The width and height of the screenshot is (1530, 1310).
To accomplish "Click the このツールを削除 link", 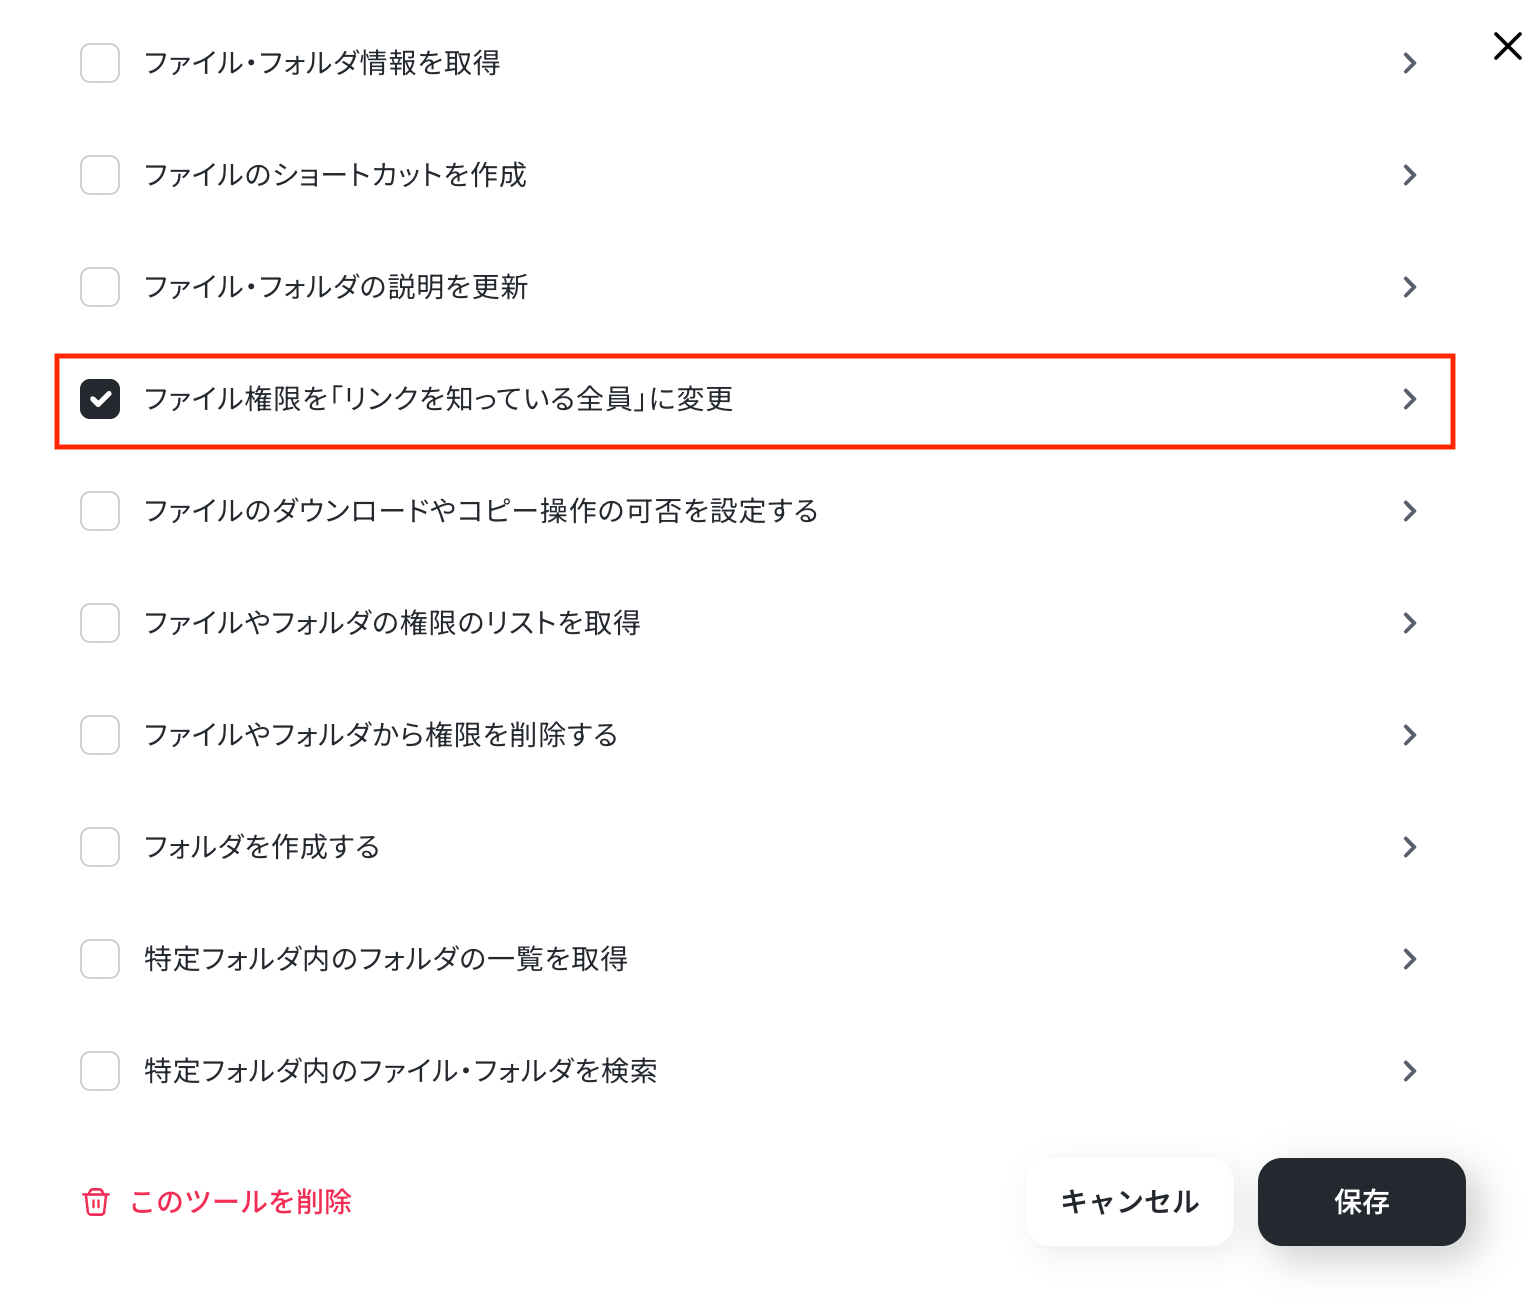I will tap(241, 1202).
